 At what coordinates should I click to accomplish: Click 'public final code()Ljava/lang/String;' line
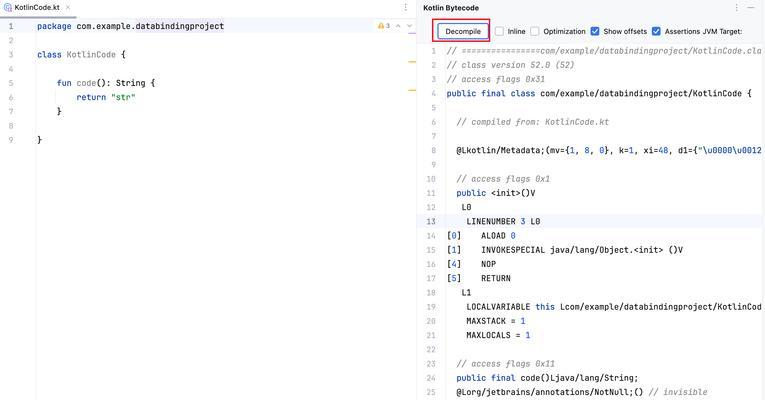547,378
